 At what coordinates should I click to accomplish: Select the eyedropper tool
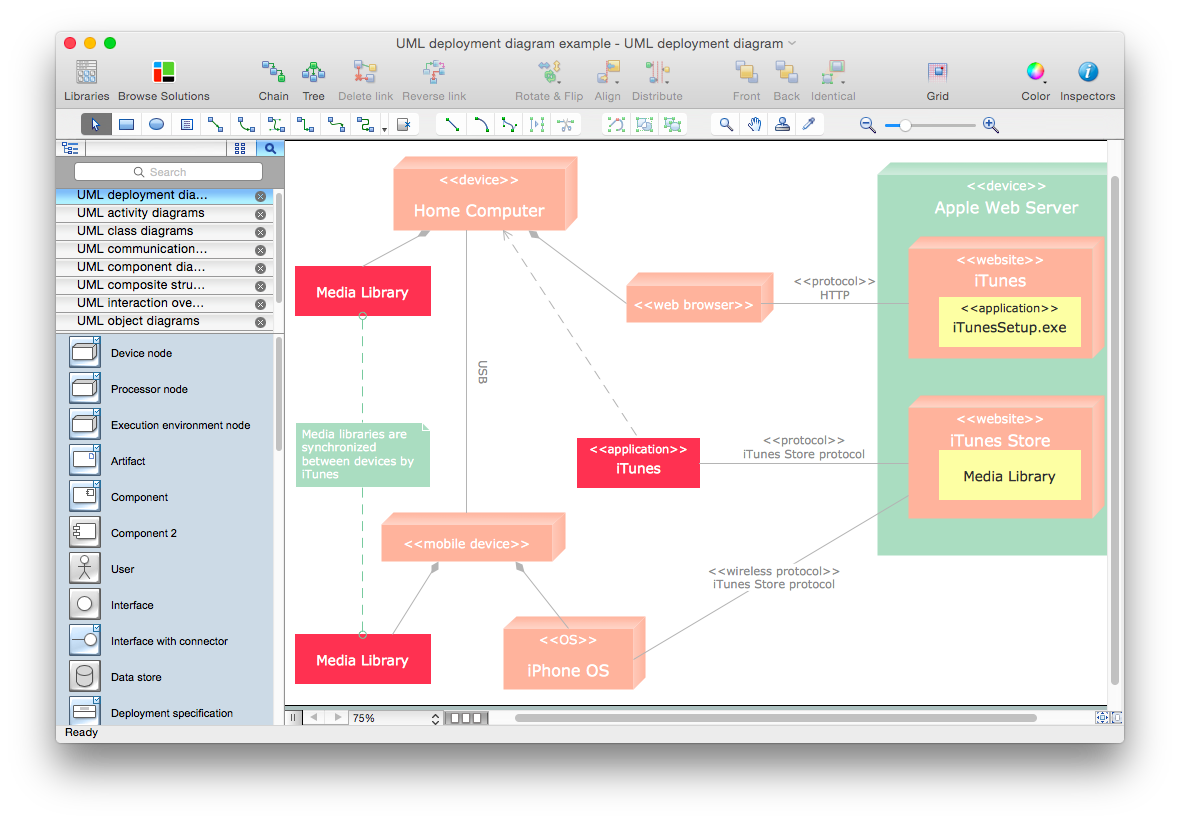click(810, 125)
